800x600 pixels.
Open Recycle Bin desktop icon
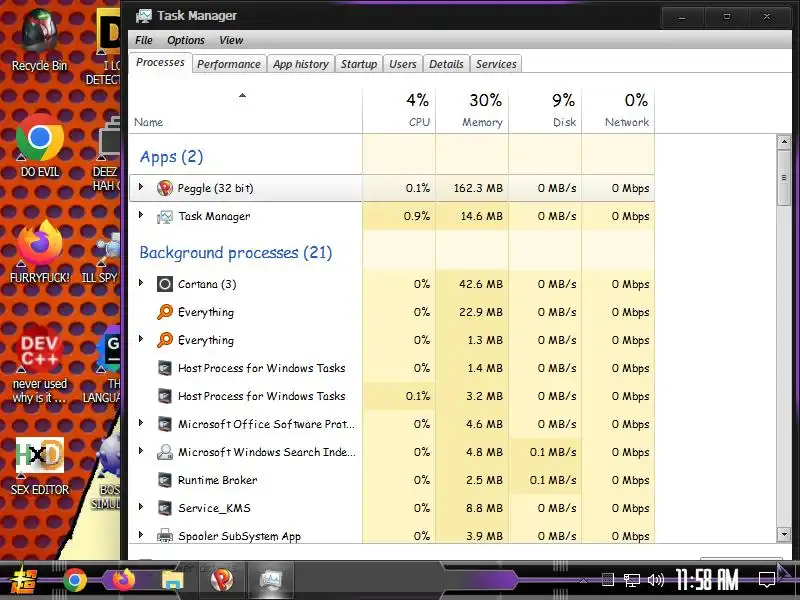39,41
